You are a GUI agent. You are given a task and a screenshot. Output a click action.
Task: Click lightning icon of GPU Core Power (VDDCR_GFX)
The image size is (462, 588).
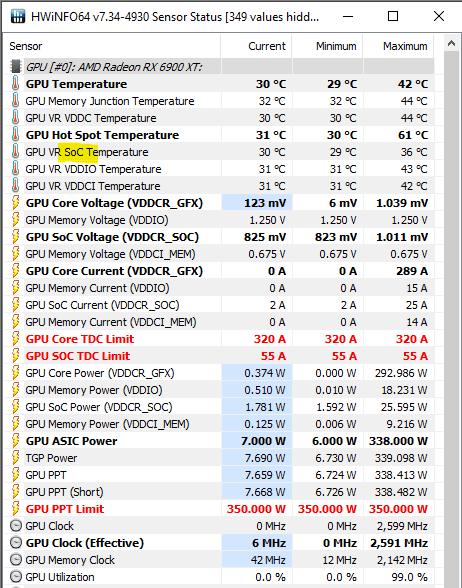tap(15, 373)
